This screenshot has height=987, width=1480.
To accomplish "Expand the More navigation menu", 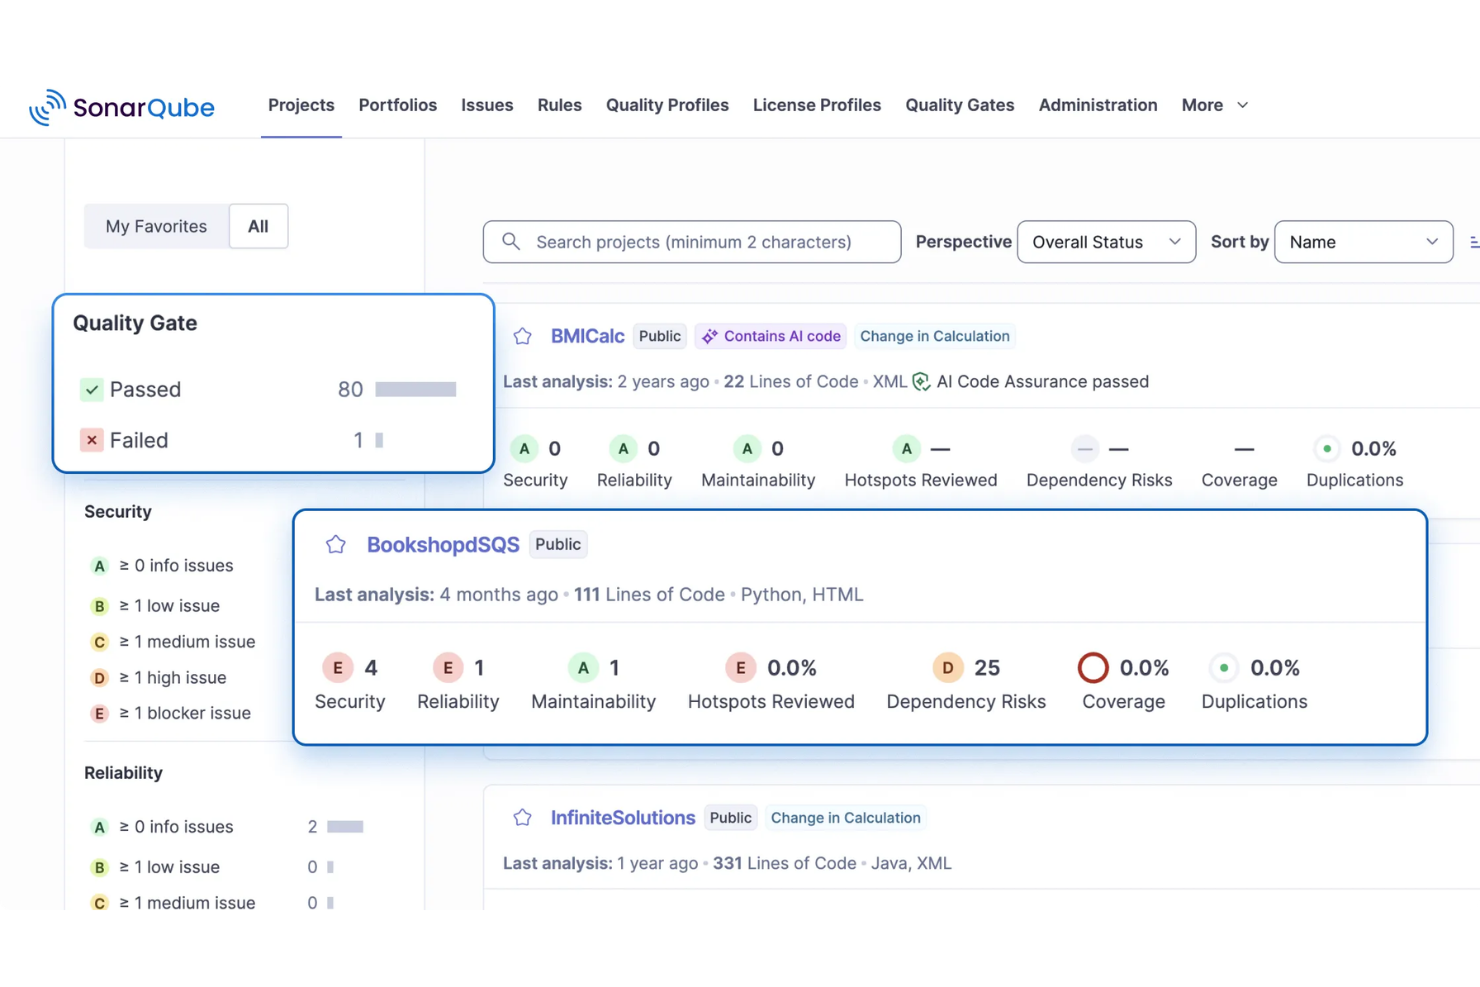I will point(1213,105).
